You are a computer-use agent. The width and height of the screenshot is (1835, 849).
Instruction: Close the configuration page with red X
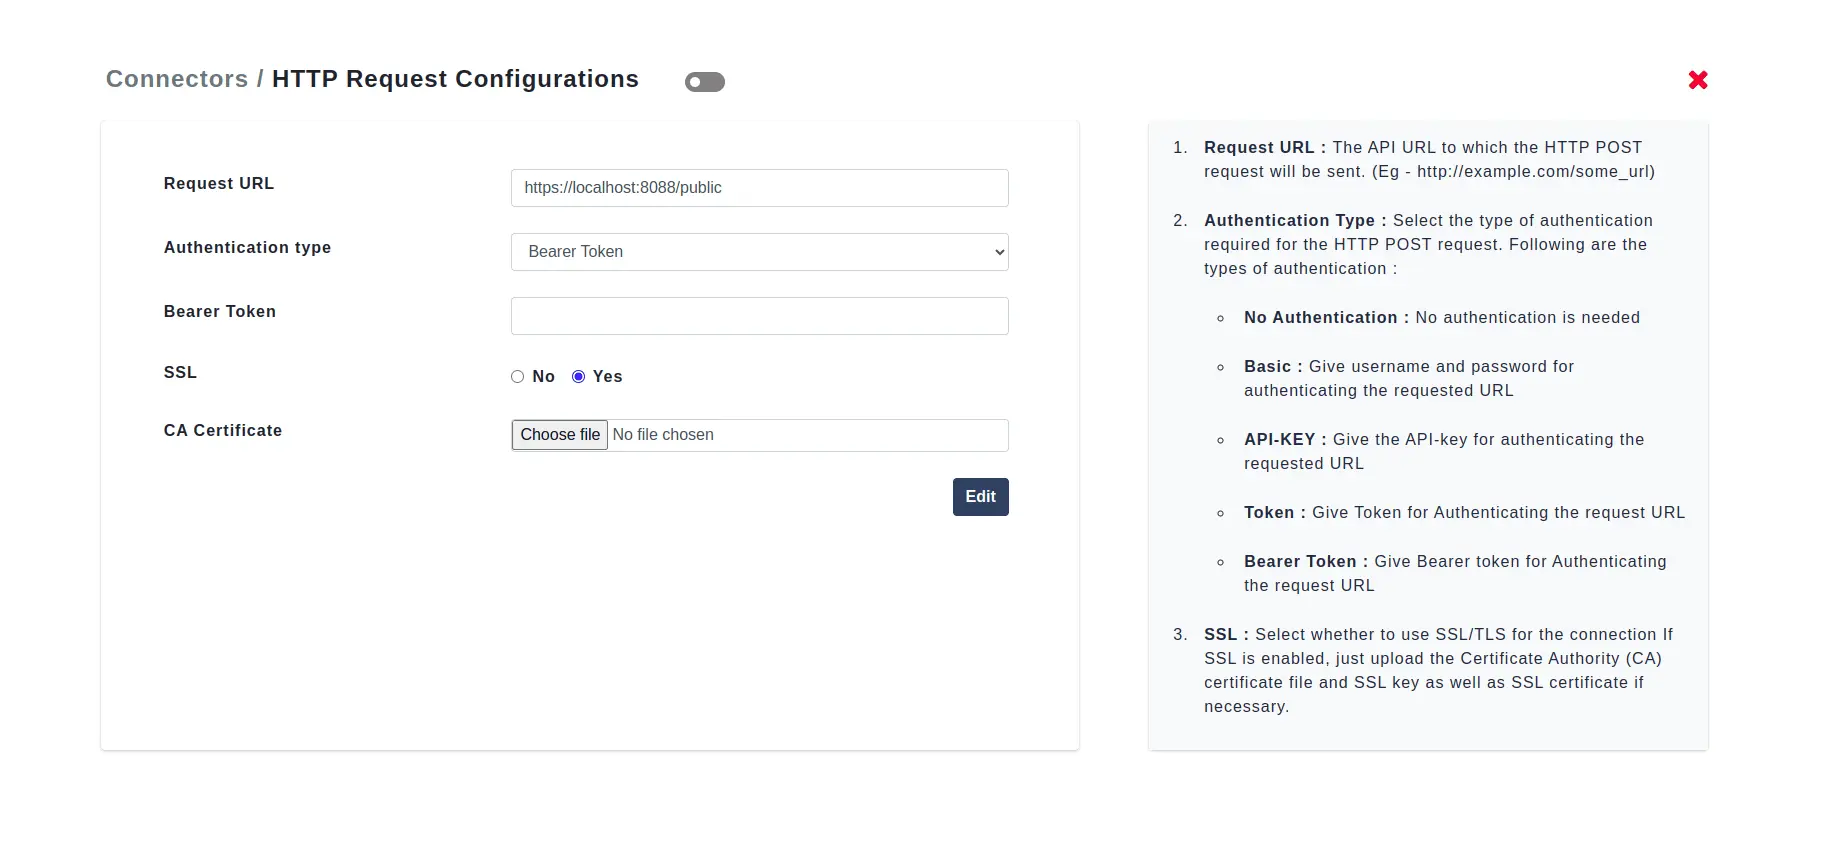click(x=1698, y=80)
